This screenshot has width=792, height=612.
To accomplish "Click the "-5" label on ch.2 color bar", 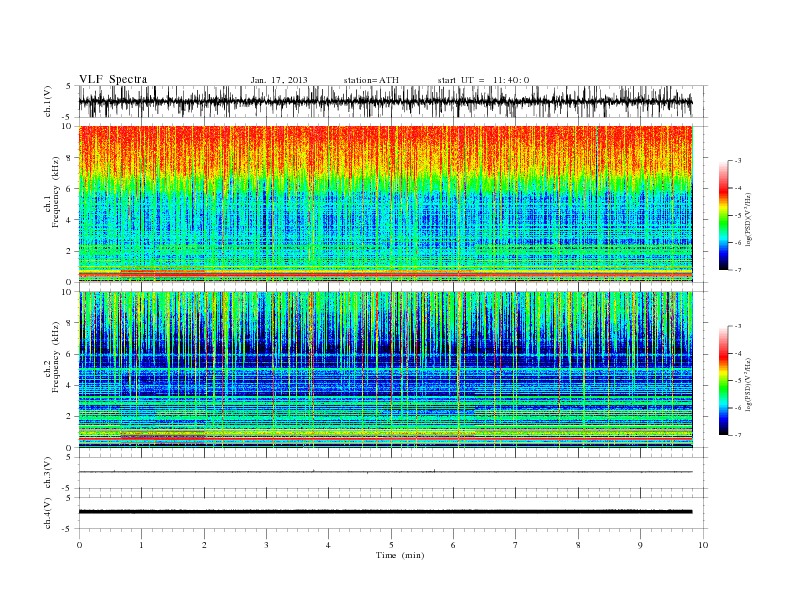I will tap(737, 381).
